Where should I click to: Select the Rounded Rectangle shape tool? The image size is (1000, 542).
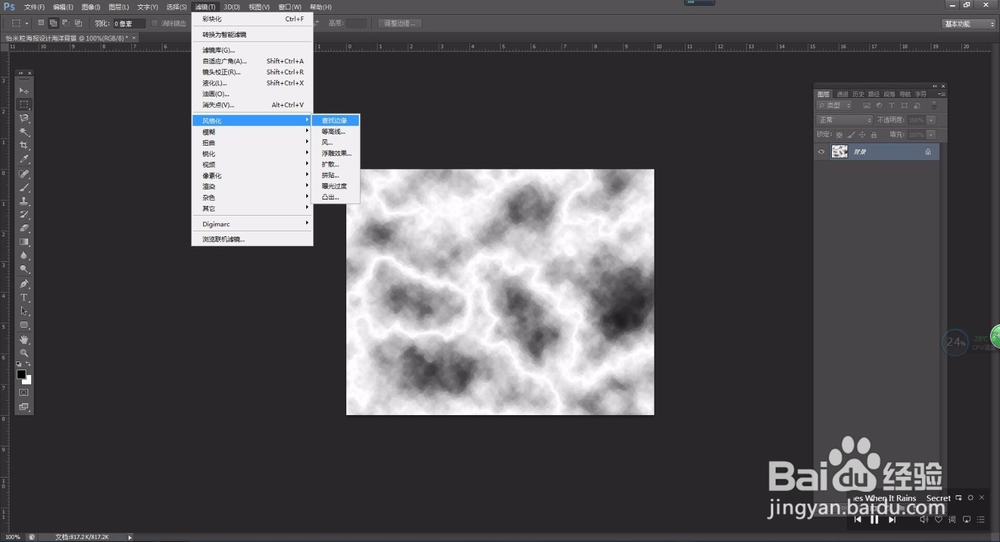[x=24, y=325]
